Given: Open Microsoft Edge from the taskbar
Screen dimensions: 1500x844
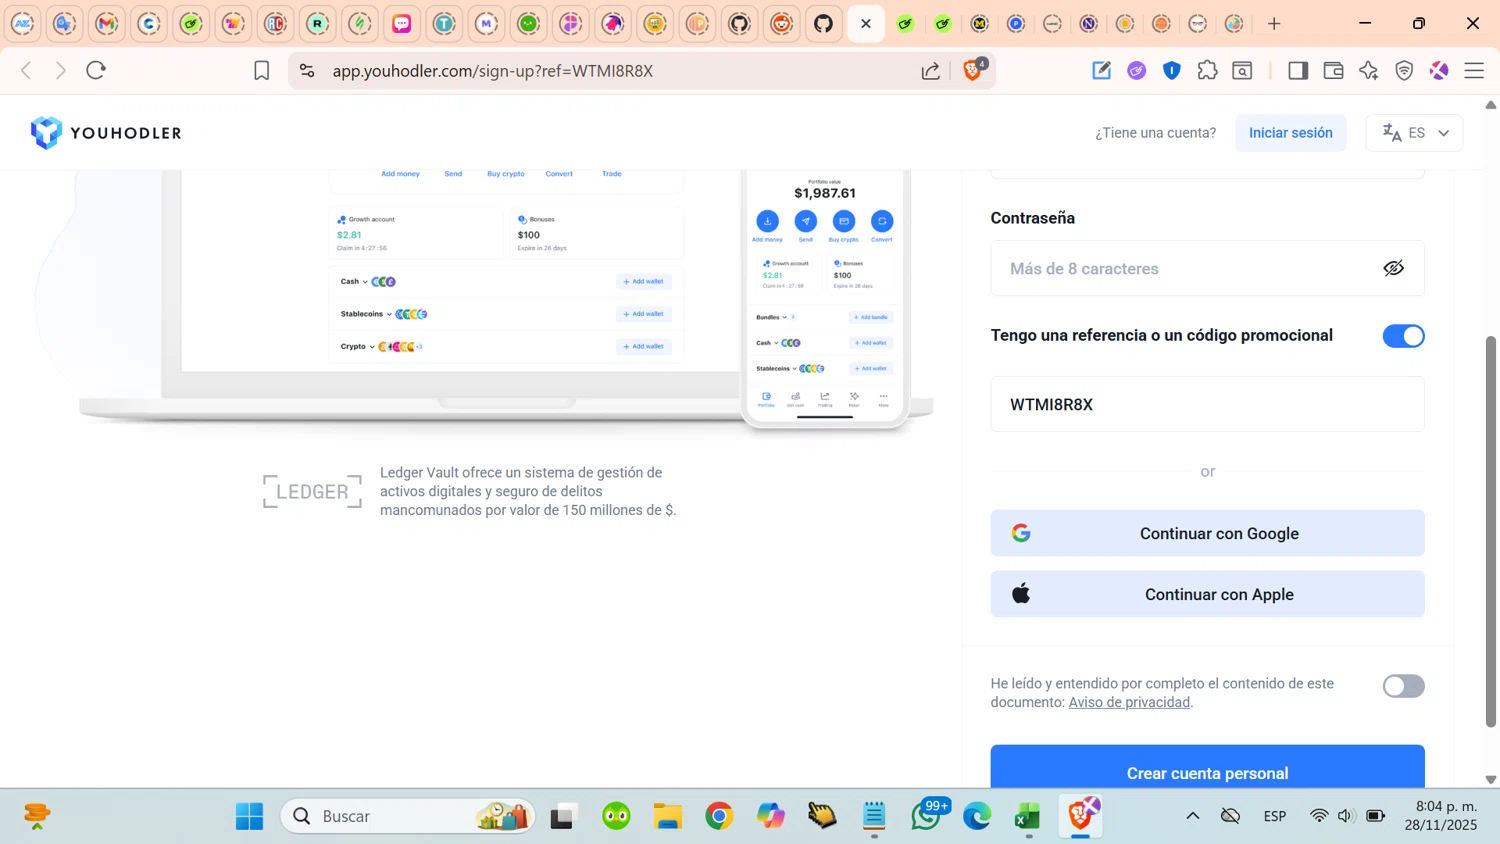Looking at the screenshot, I should tap(977, 816).
